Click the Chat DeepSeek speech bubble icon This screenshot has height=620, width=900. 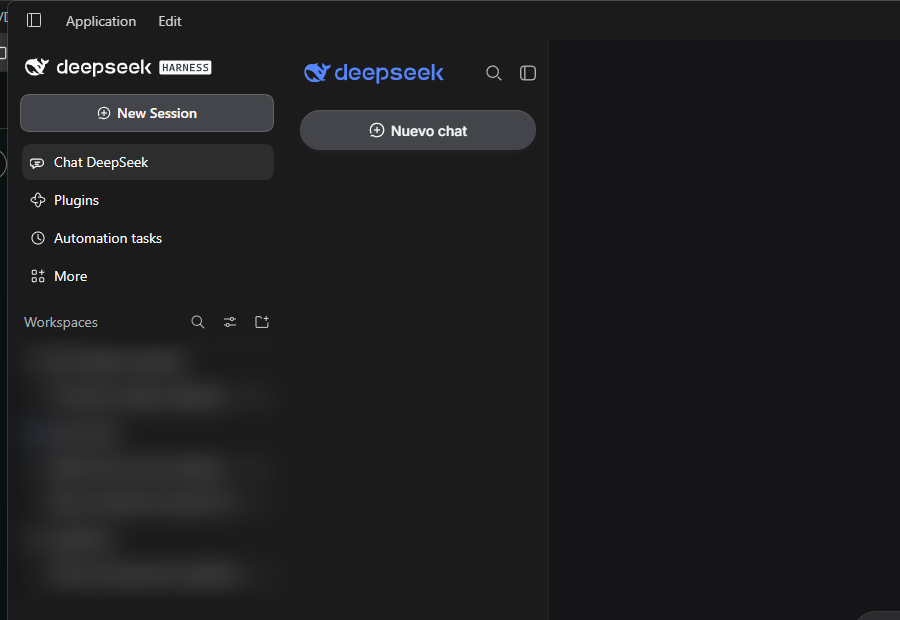[37, 163]
